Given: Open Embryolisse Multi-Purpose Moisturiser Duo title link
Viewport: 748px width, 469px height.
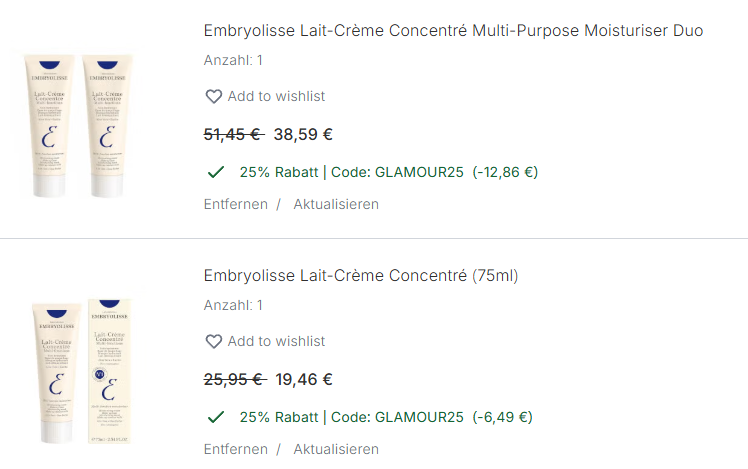Looking at the screenshot, I should [453, 31].
